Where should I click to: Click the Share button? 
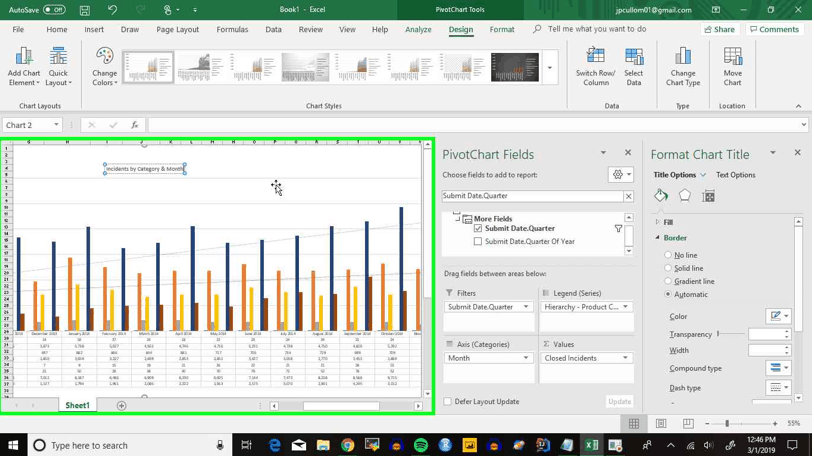720,30
